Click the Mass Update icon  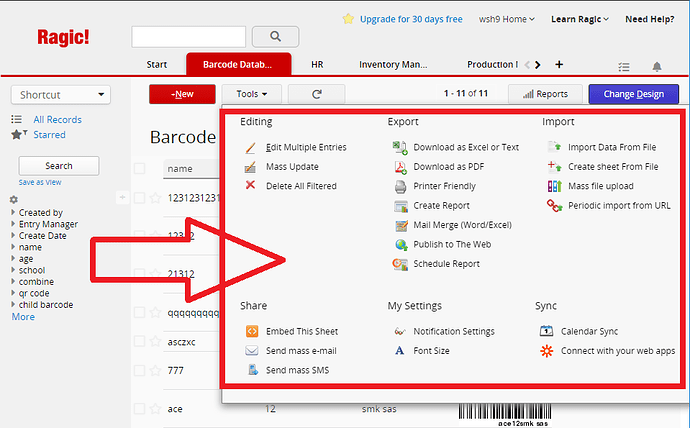pos(250,167)
